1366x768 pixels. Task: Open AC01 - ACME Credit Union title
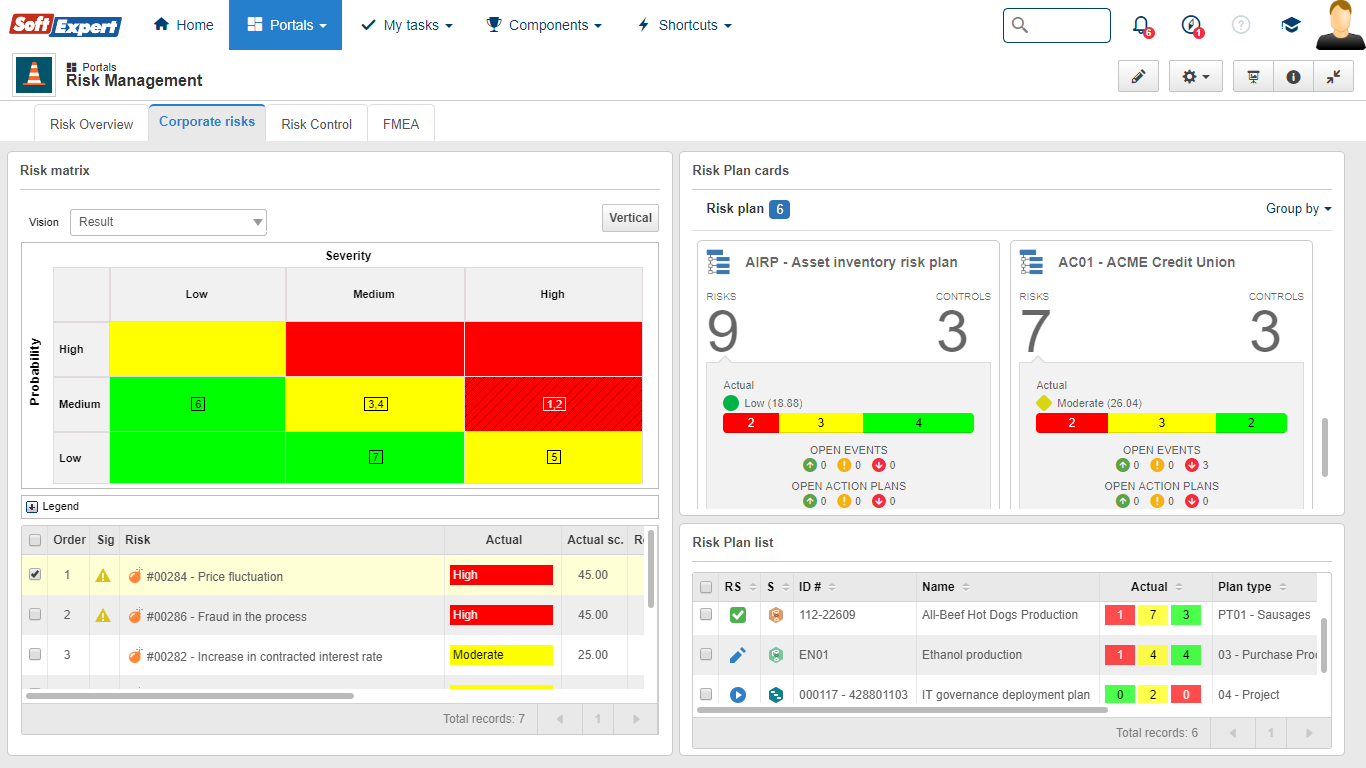[x=1146, y=262]
